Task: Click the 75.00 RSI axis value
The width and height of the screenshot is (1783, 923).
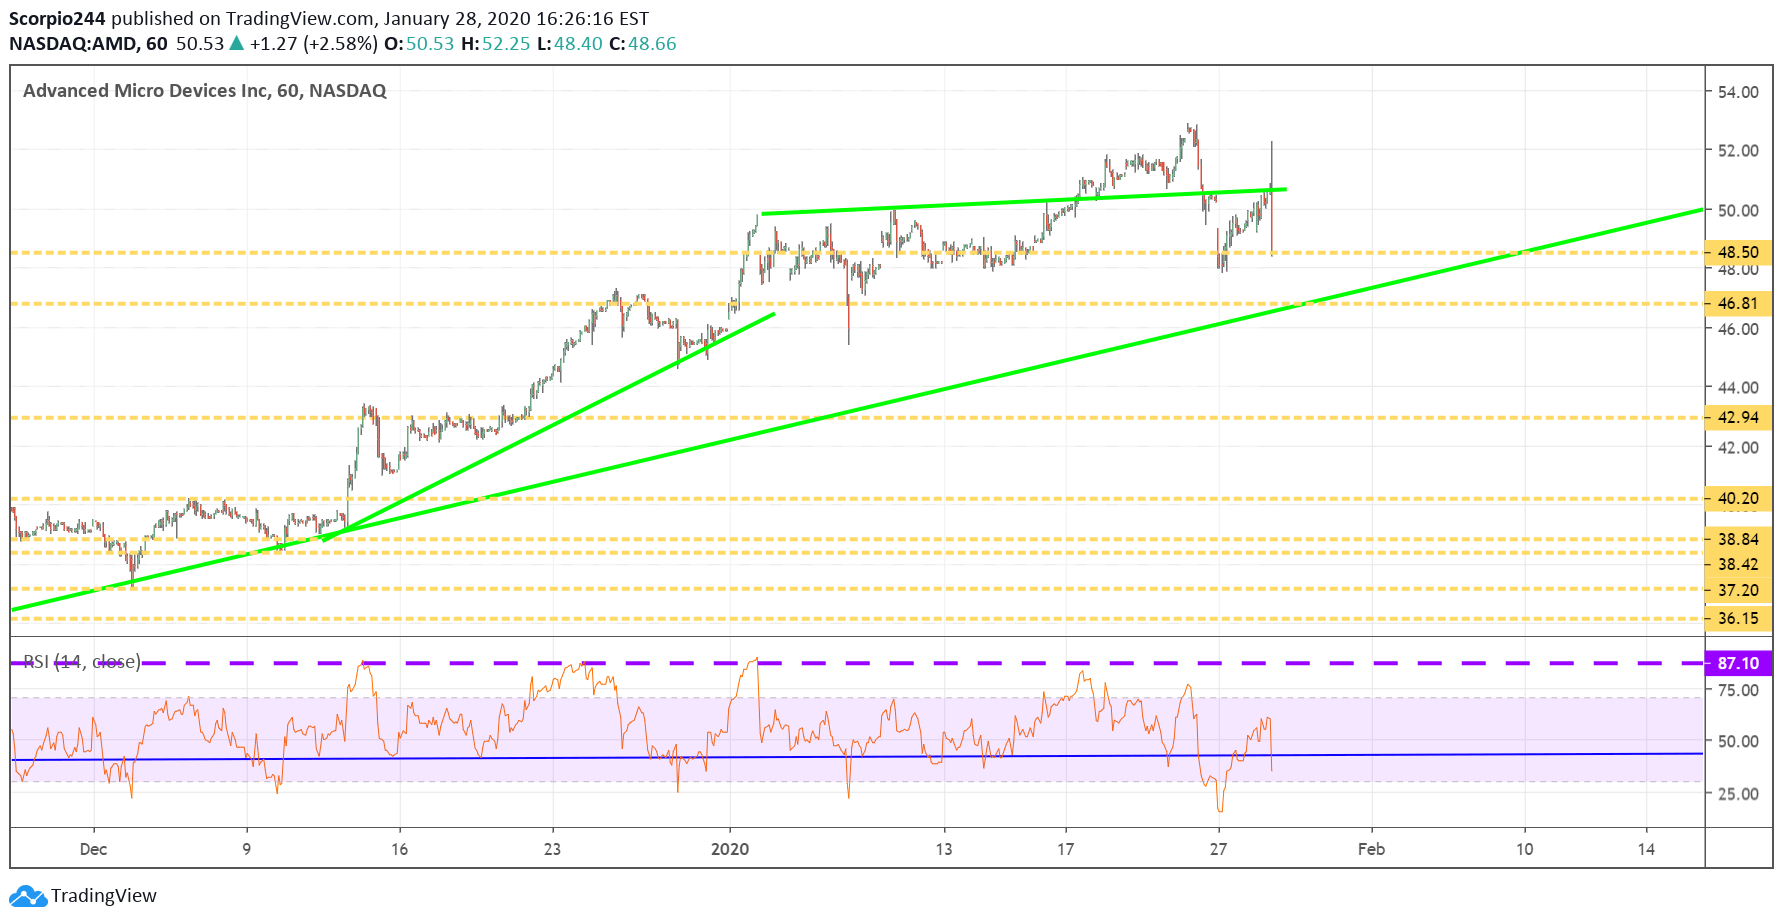Action: (1738, 690)
